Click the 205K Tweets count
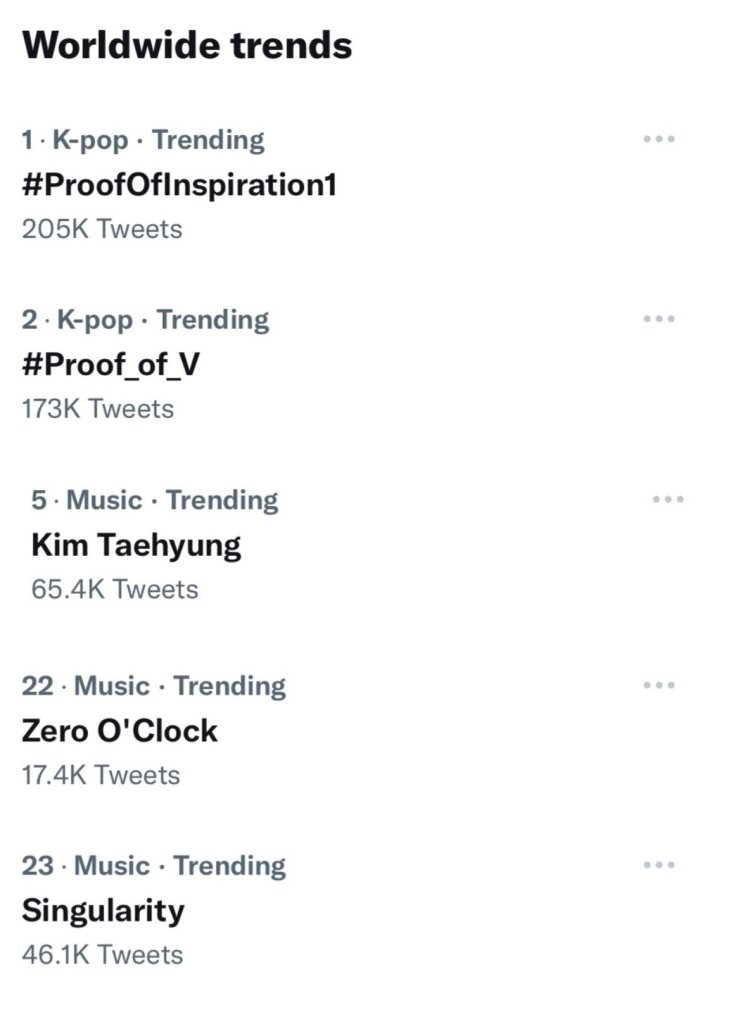Screen dimensions: 731x1024 pyautogui.click(x=102, y=229)
